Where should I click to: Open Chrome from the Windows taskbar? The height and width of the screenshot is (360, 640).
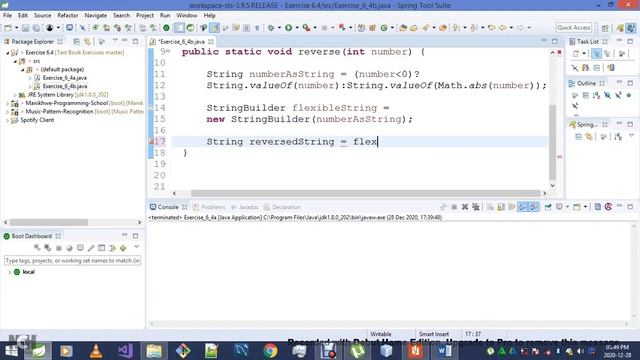tap(270, 351)
